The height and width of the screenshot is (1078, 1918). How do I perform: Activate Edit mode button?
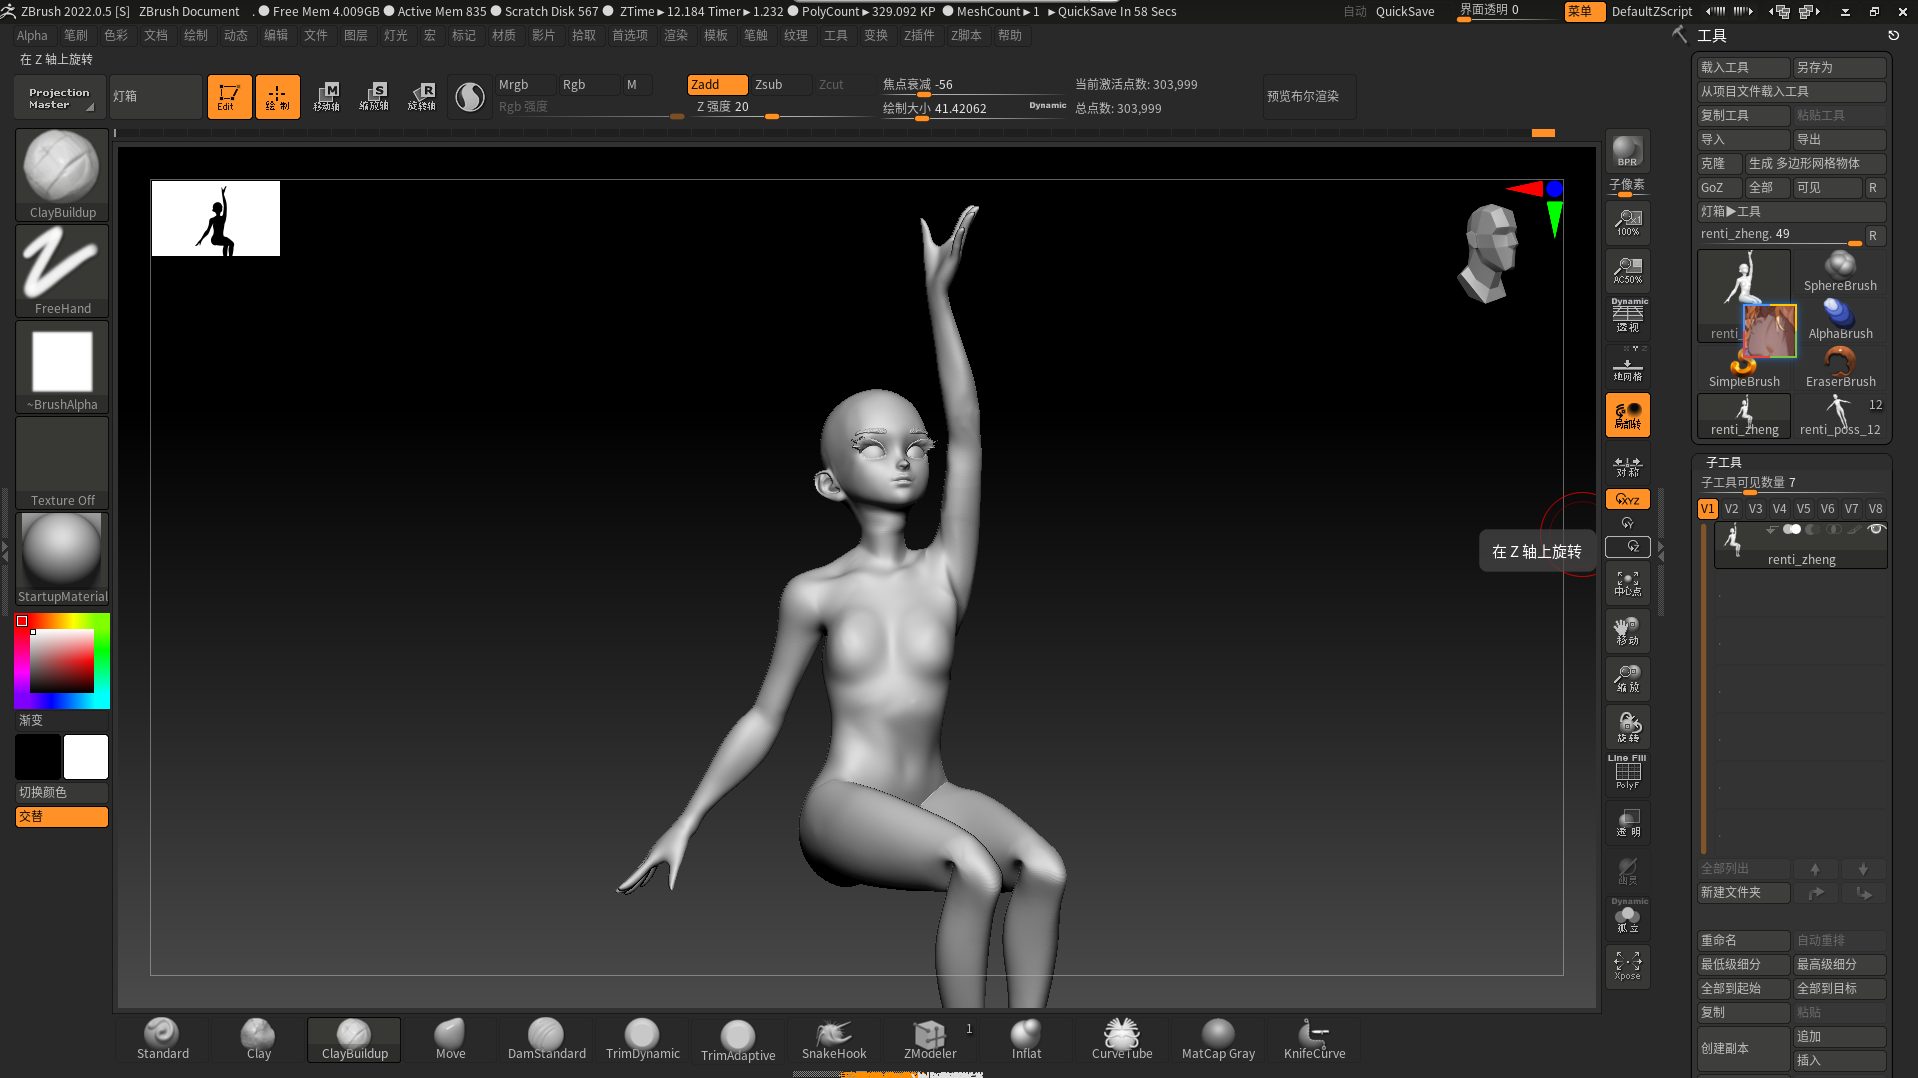point(229,97)
